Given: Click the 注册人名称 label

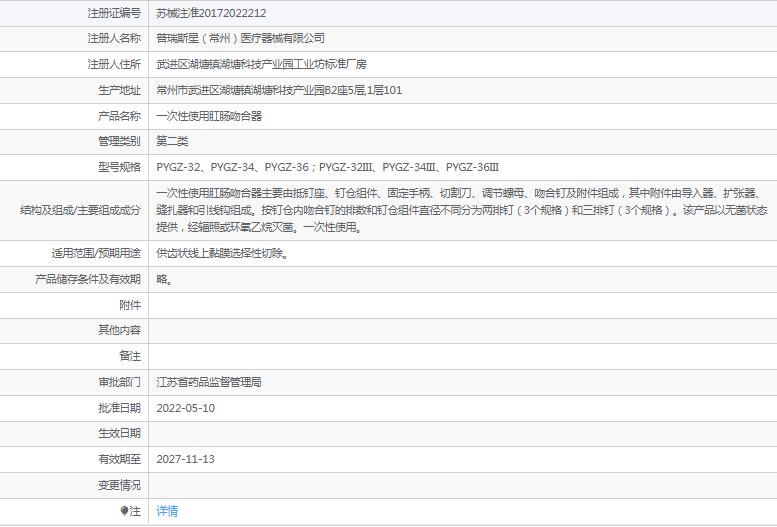Looking at the screenshot, I should (114, 39).
